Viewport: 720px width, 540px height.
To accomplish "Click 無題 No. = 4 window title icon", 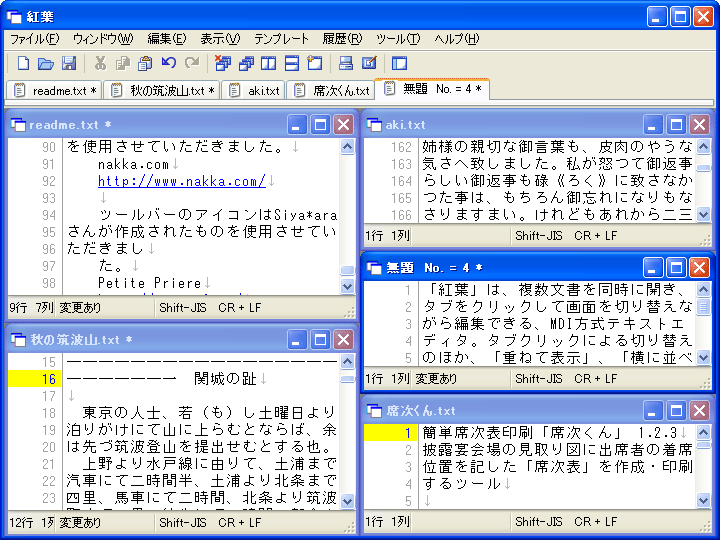I will tap(374, 267).
